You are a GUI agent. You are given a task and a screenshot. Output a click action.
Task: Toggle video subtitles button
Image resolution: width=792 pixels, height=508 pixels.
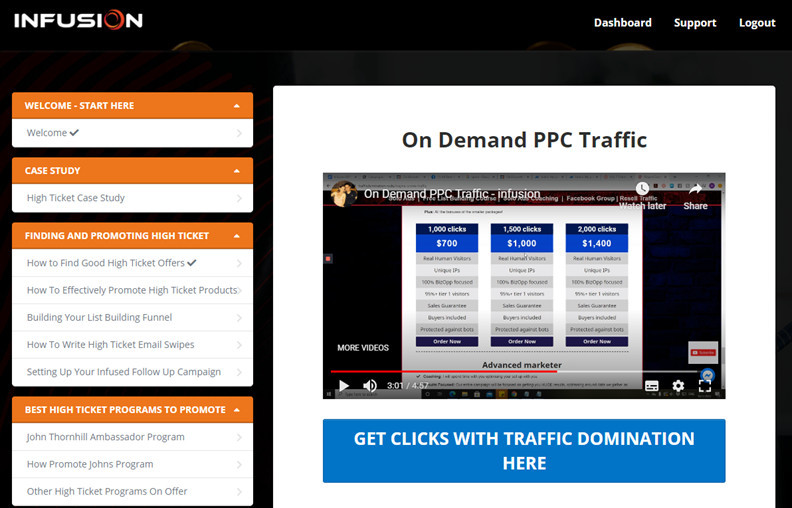652,386
